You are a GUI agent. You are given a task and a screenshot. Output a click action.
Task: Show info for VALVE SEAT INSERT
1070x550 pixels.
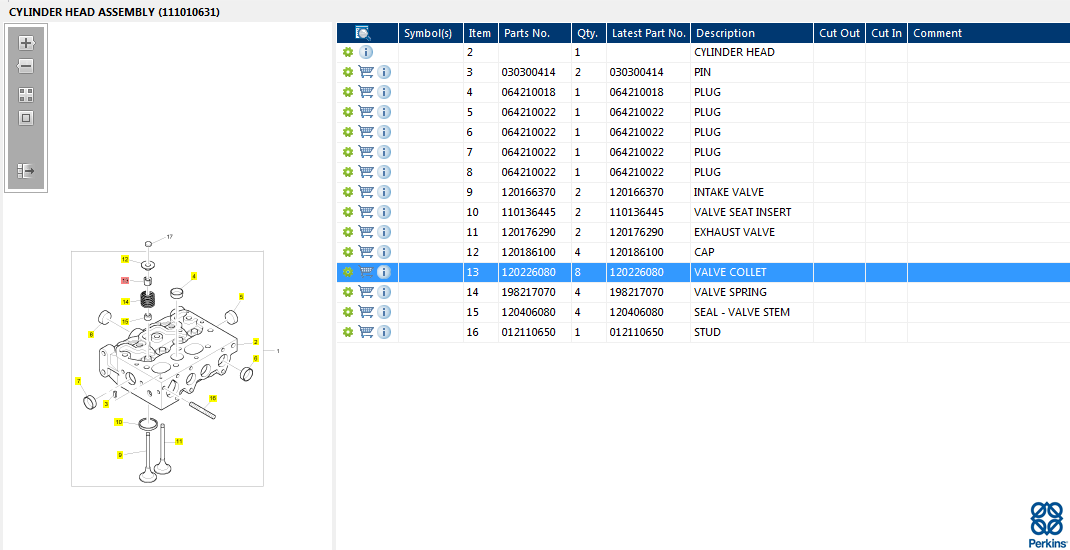384,212
